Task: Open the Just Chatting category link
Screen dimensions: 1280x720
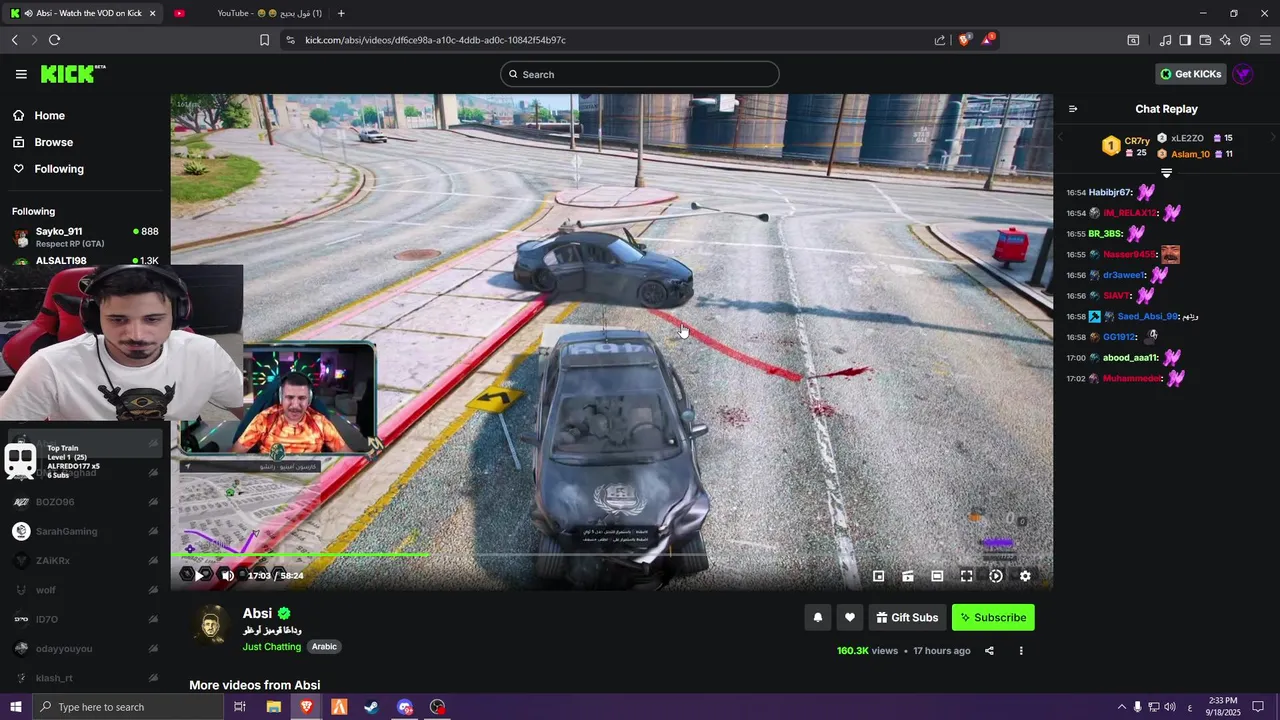Action: click(x=272, y=647)
